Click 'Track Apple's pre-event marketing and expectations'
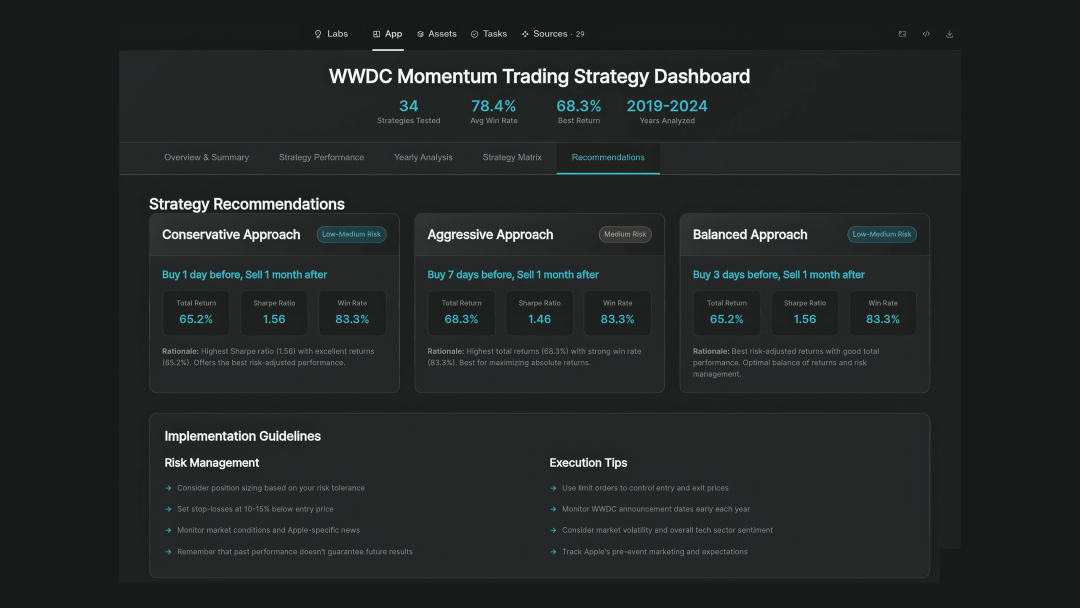 pos(654,552)
